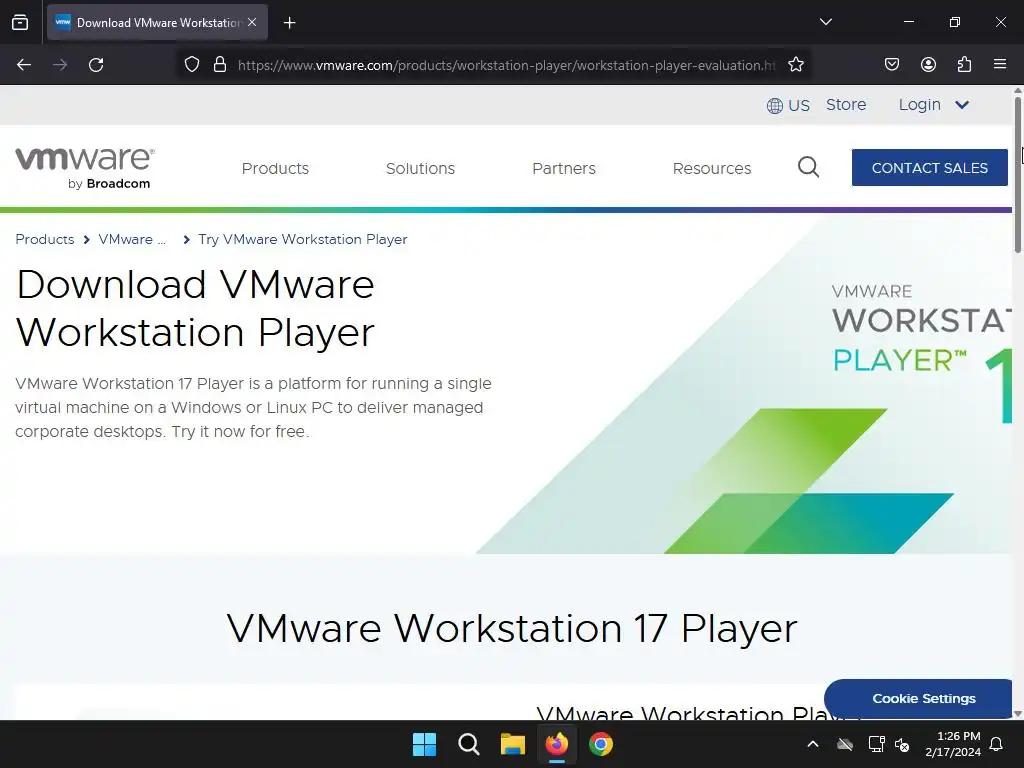Show hidden system tray icons
1024x768 pixels.
pos(812,744)
